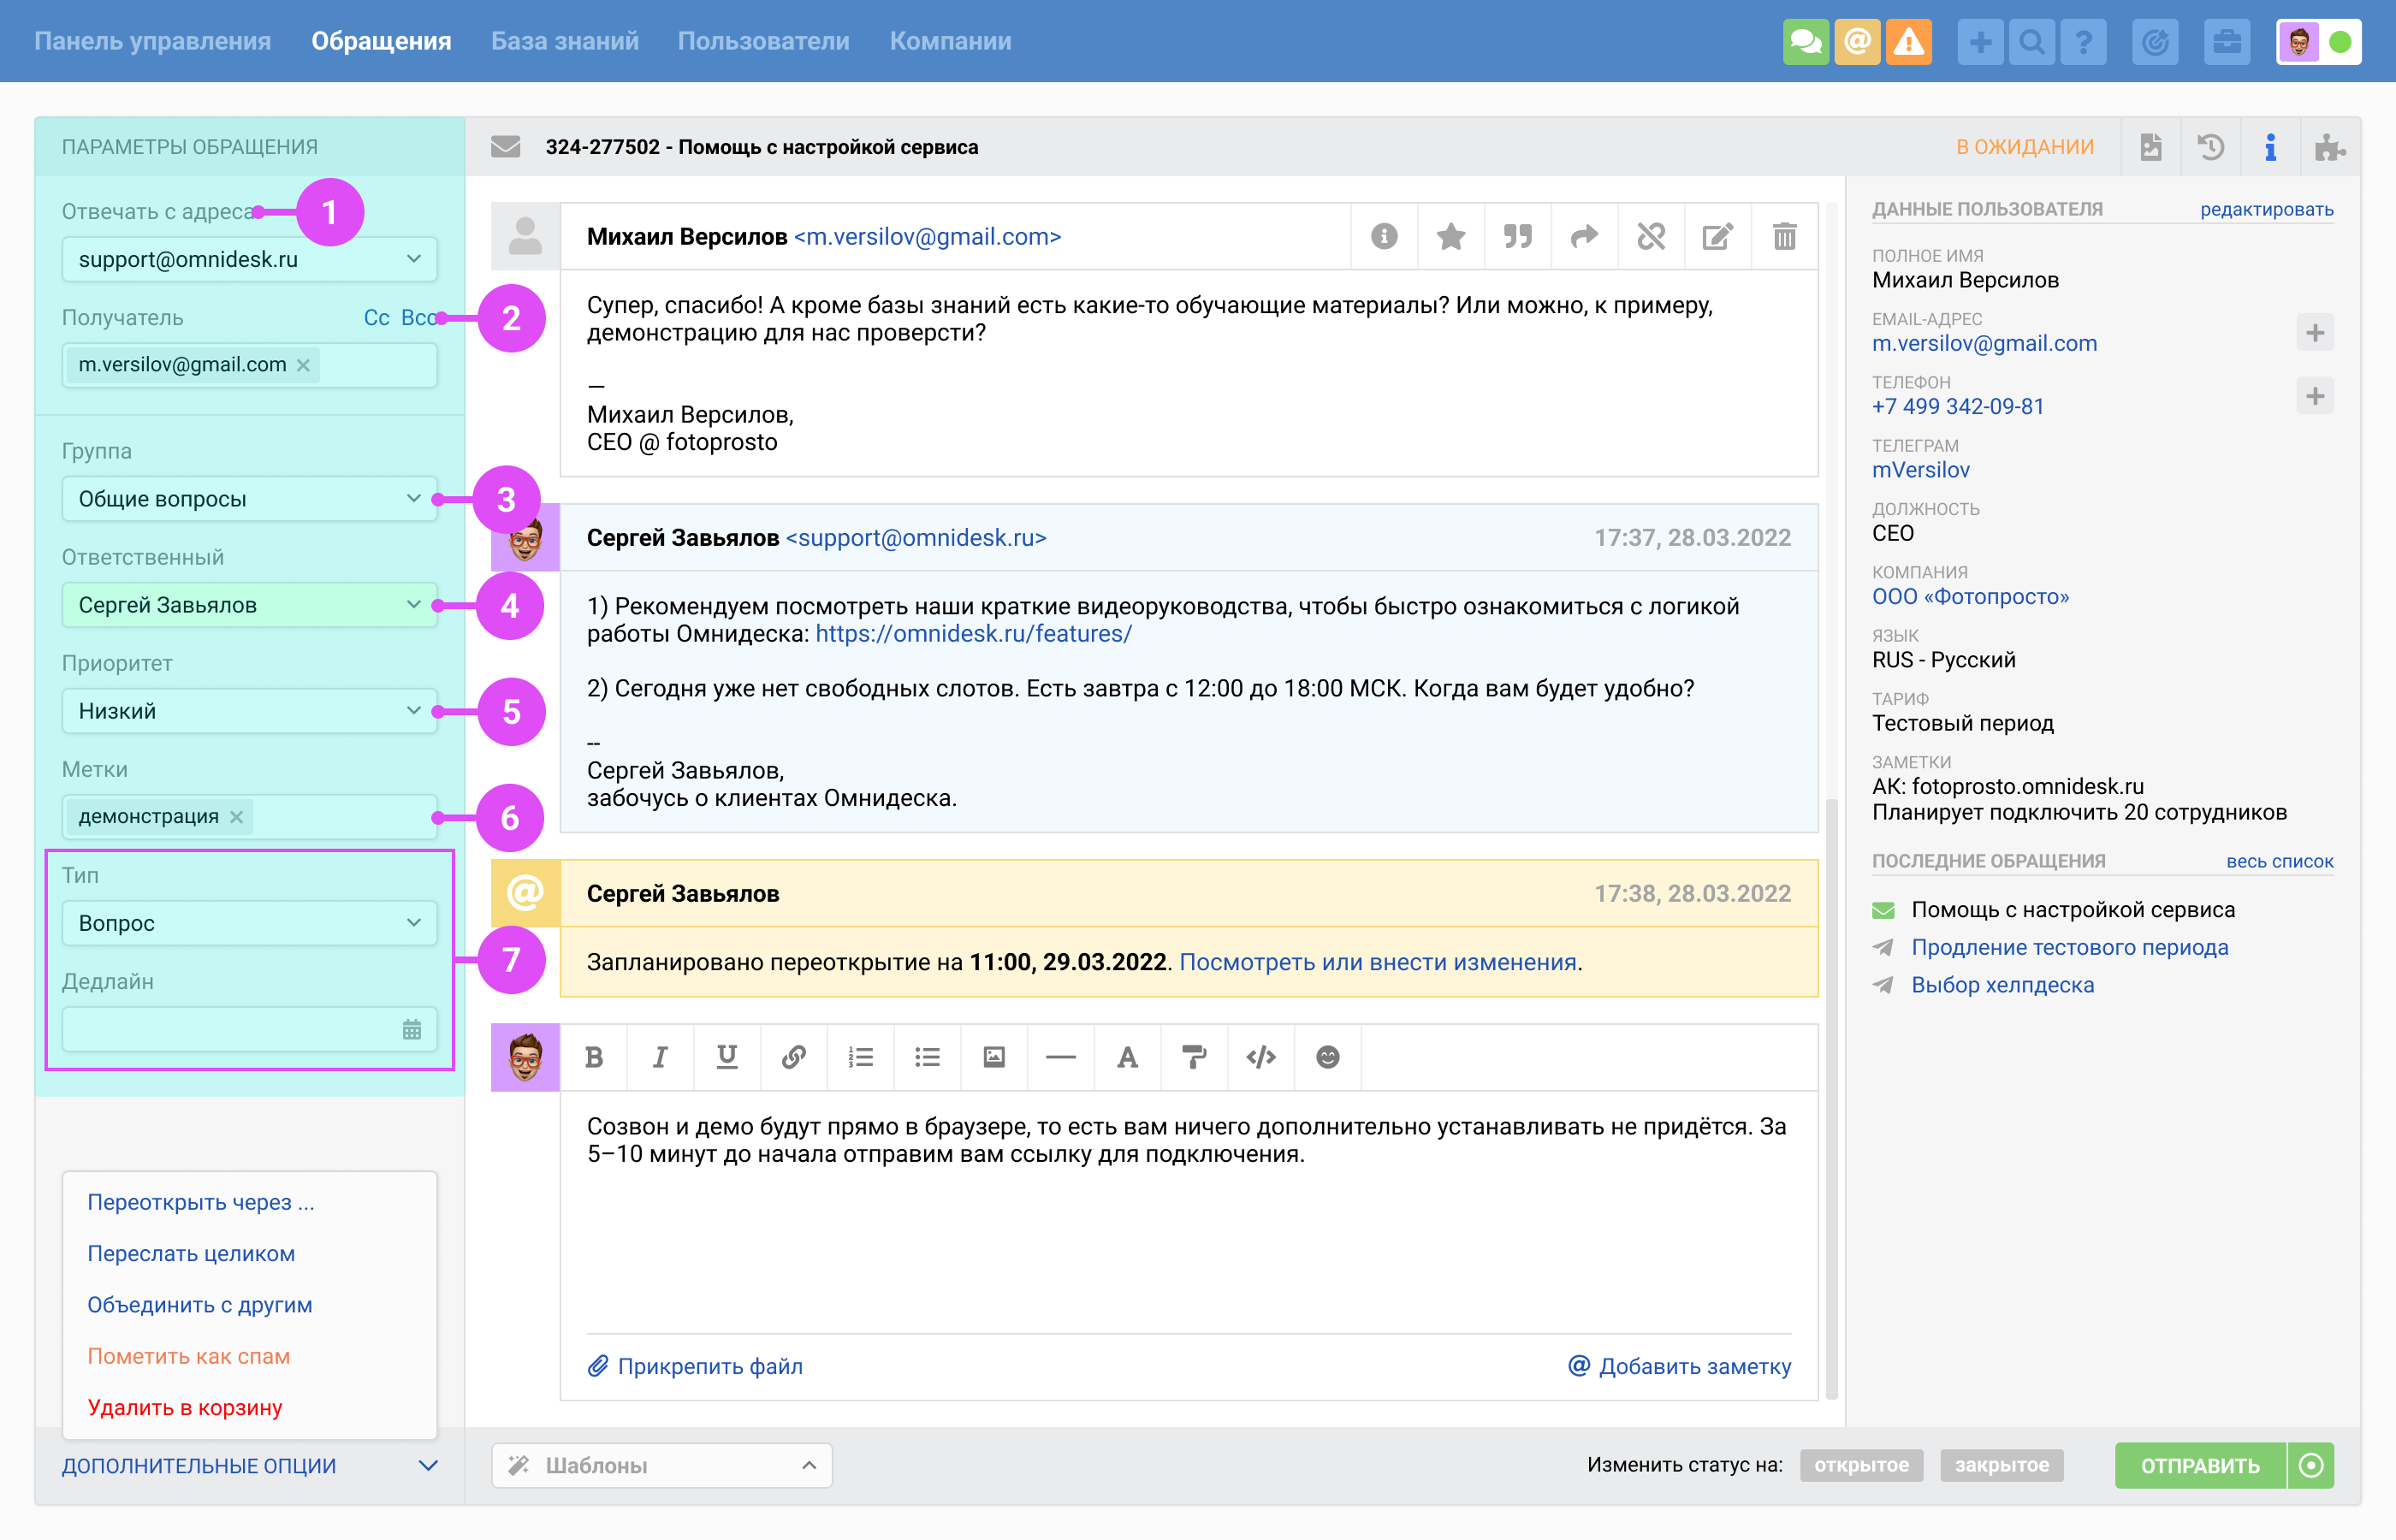Open the Пользователи menu item

[x=763, y=41]
